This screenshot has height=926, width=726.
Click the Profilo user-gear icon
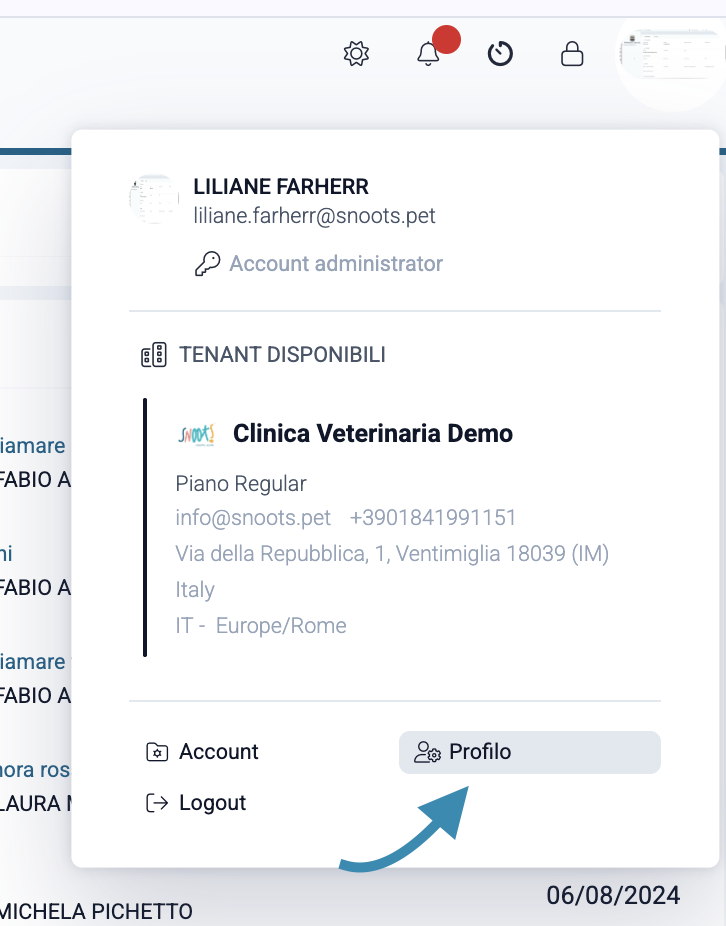[428, 752]
